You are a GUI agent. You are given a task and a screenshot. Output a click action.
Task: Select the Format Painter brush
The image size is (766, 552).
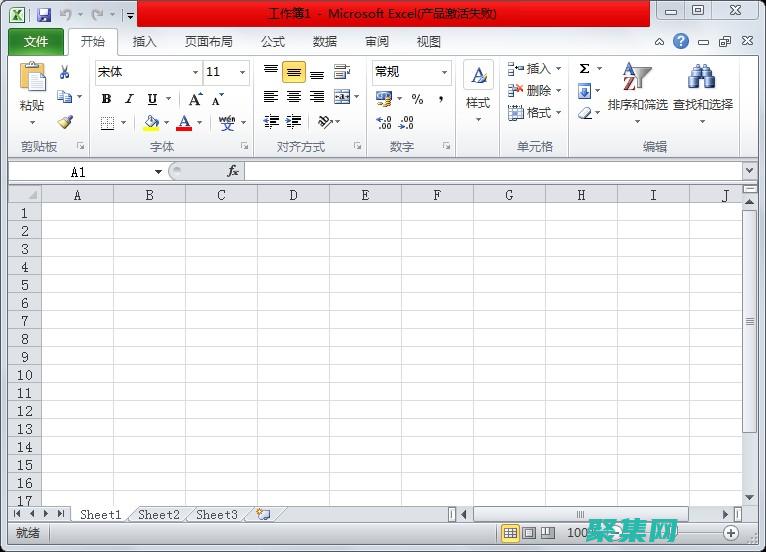[65, 122]
